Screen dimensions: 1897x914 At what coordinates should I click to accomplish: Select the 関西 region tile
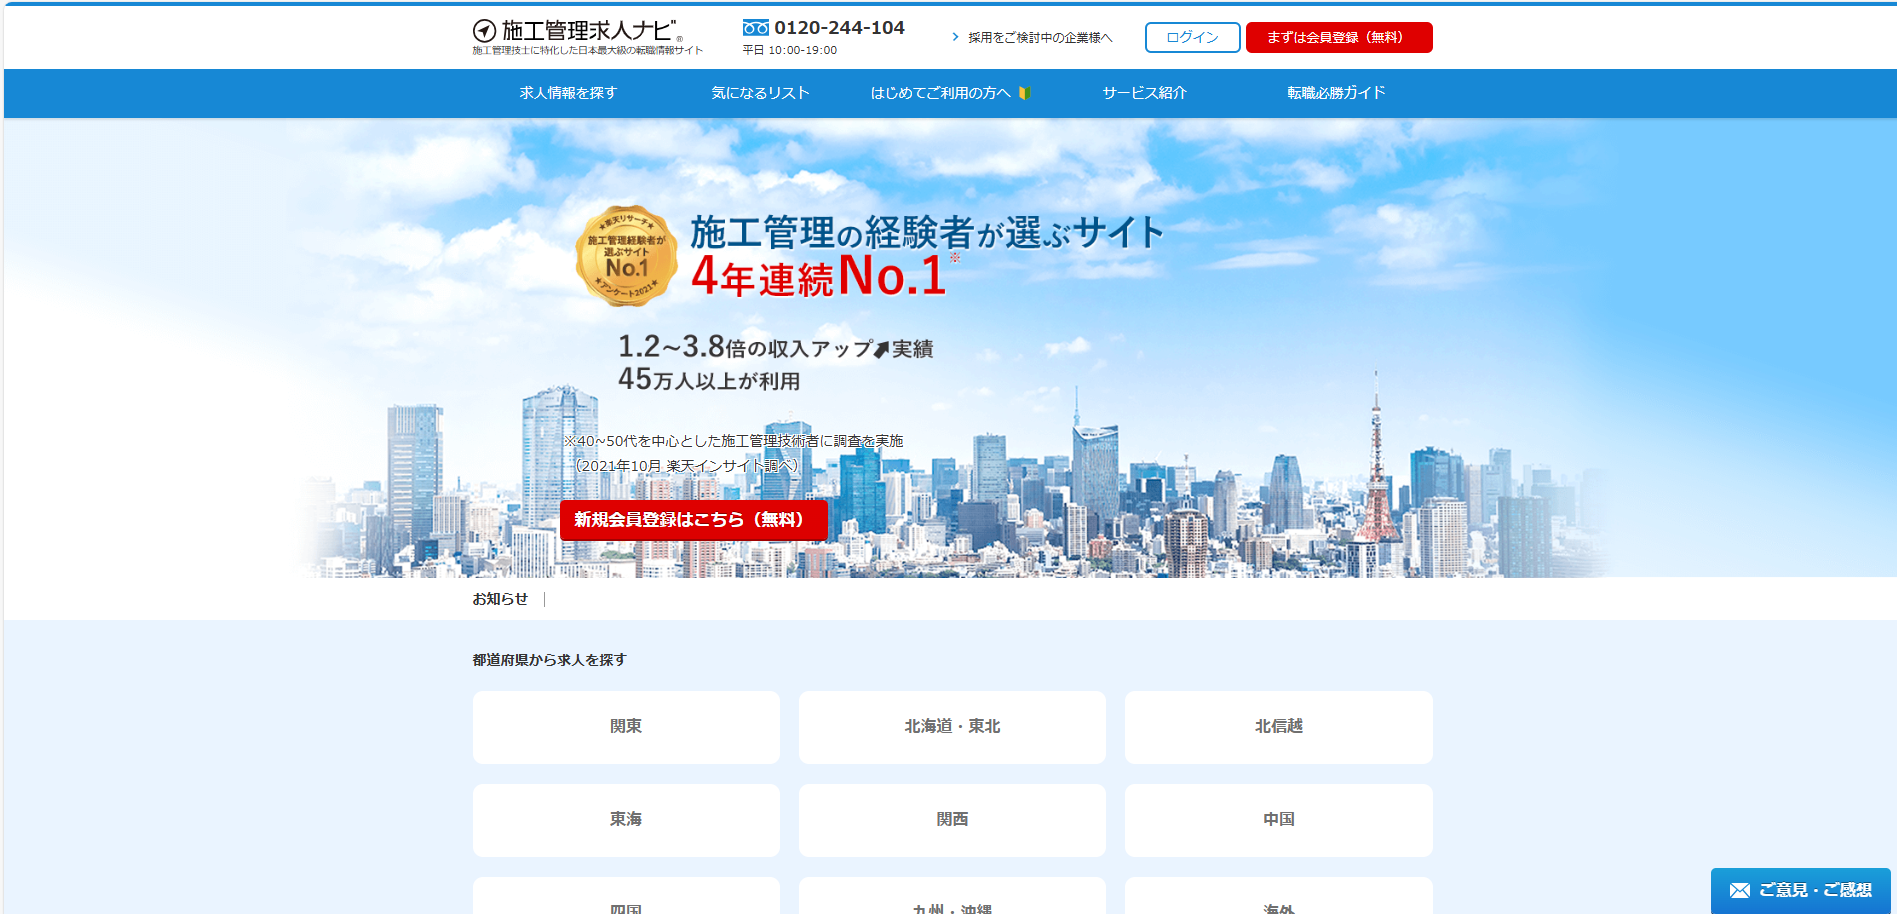coord(952,820)
